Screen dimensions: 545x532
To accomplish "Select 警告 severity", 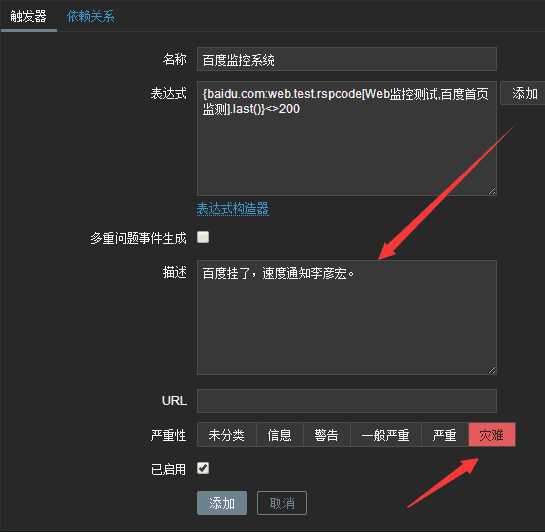I will point(327,435).
